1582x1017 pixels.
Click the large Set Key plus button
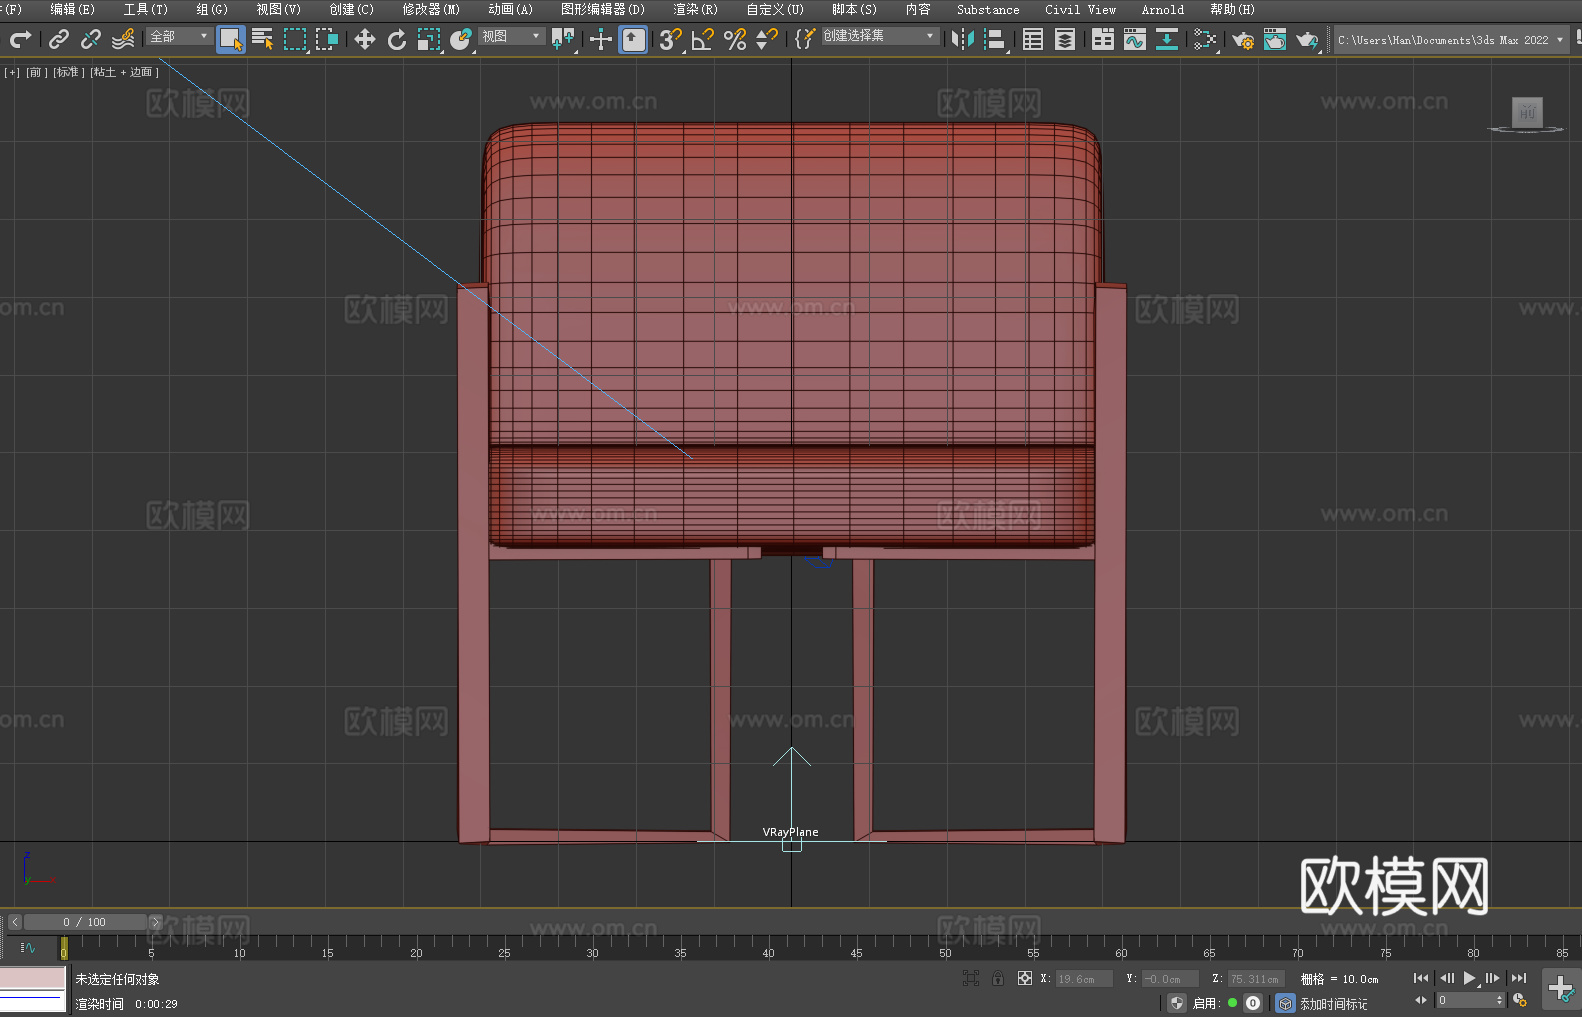pyautogui.click(x=1560, y=988)
